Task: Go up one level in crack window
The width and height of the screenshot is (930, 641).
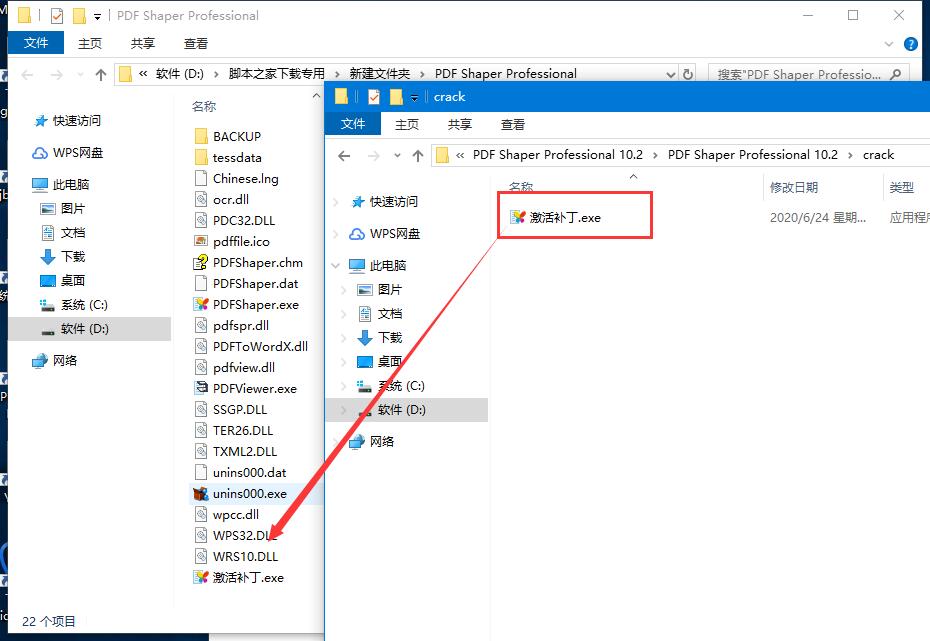Action: pyautogui.click(x=418, y=156)
